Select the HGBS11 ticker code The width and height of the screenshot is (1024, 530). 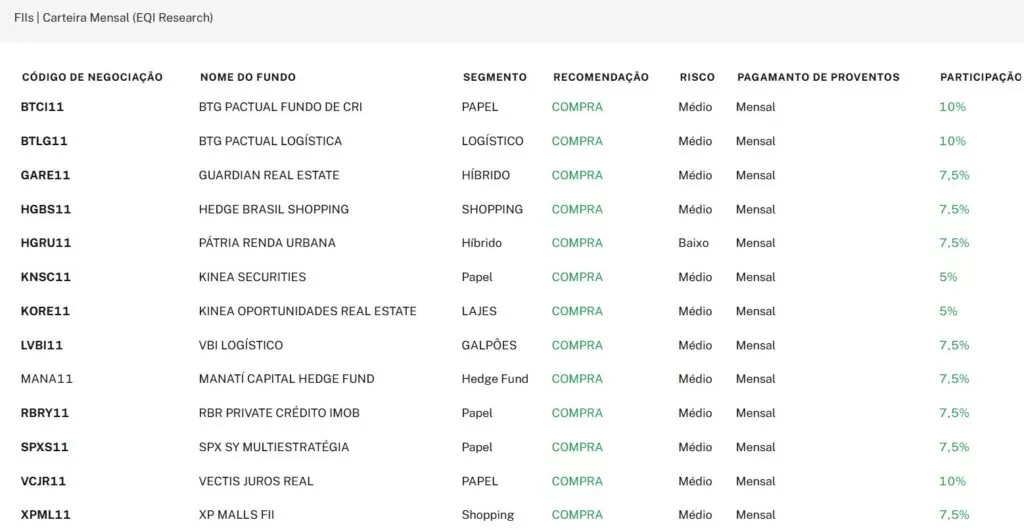pos(46,210)
